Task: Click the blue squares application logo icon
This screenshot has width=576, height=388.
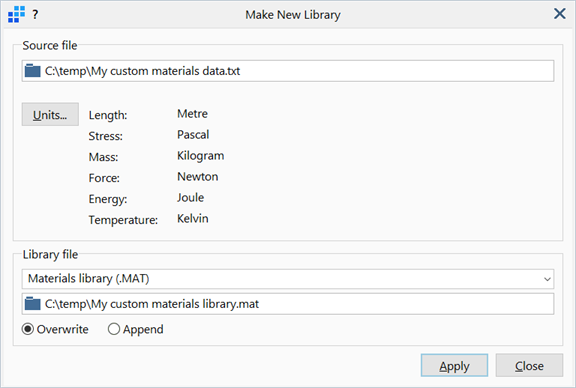Action: 17,14
